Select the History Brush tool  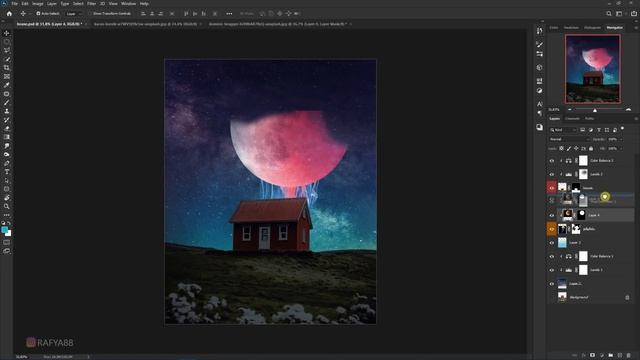pos(7,120)
